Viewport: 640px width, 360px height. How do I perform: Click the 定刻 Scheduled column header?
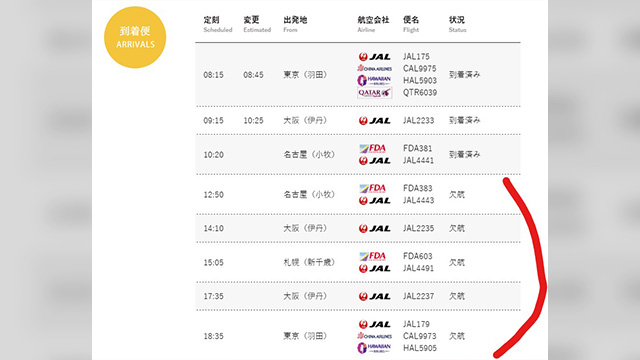pos(218,24)
